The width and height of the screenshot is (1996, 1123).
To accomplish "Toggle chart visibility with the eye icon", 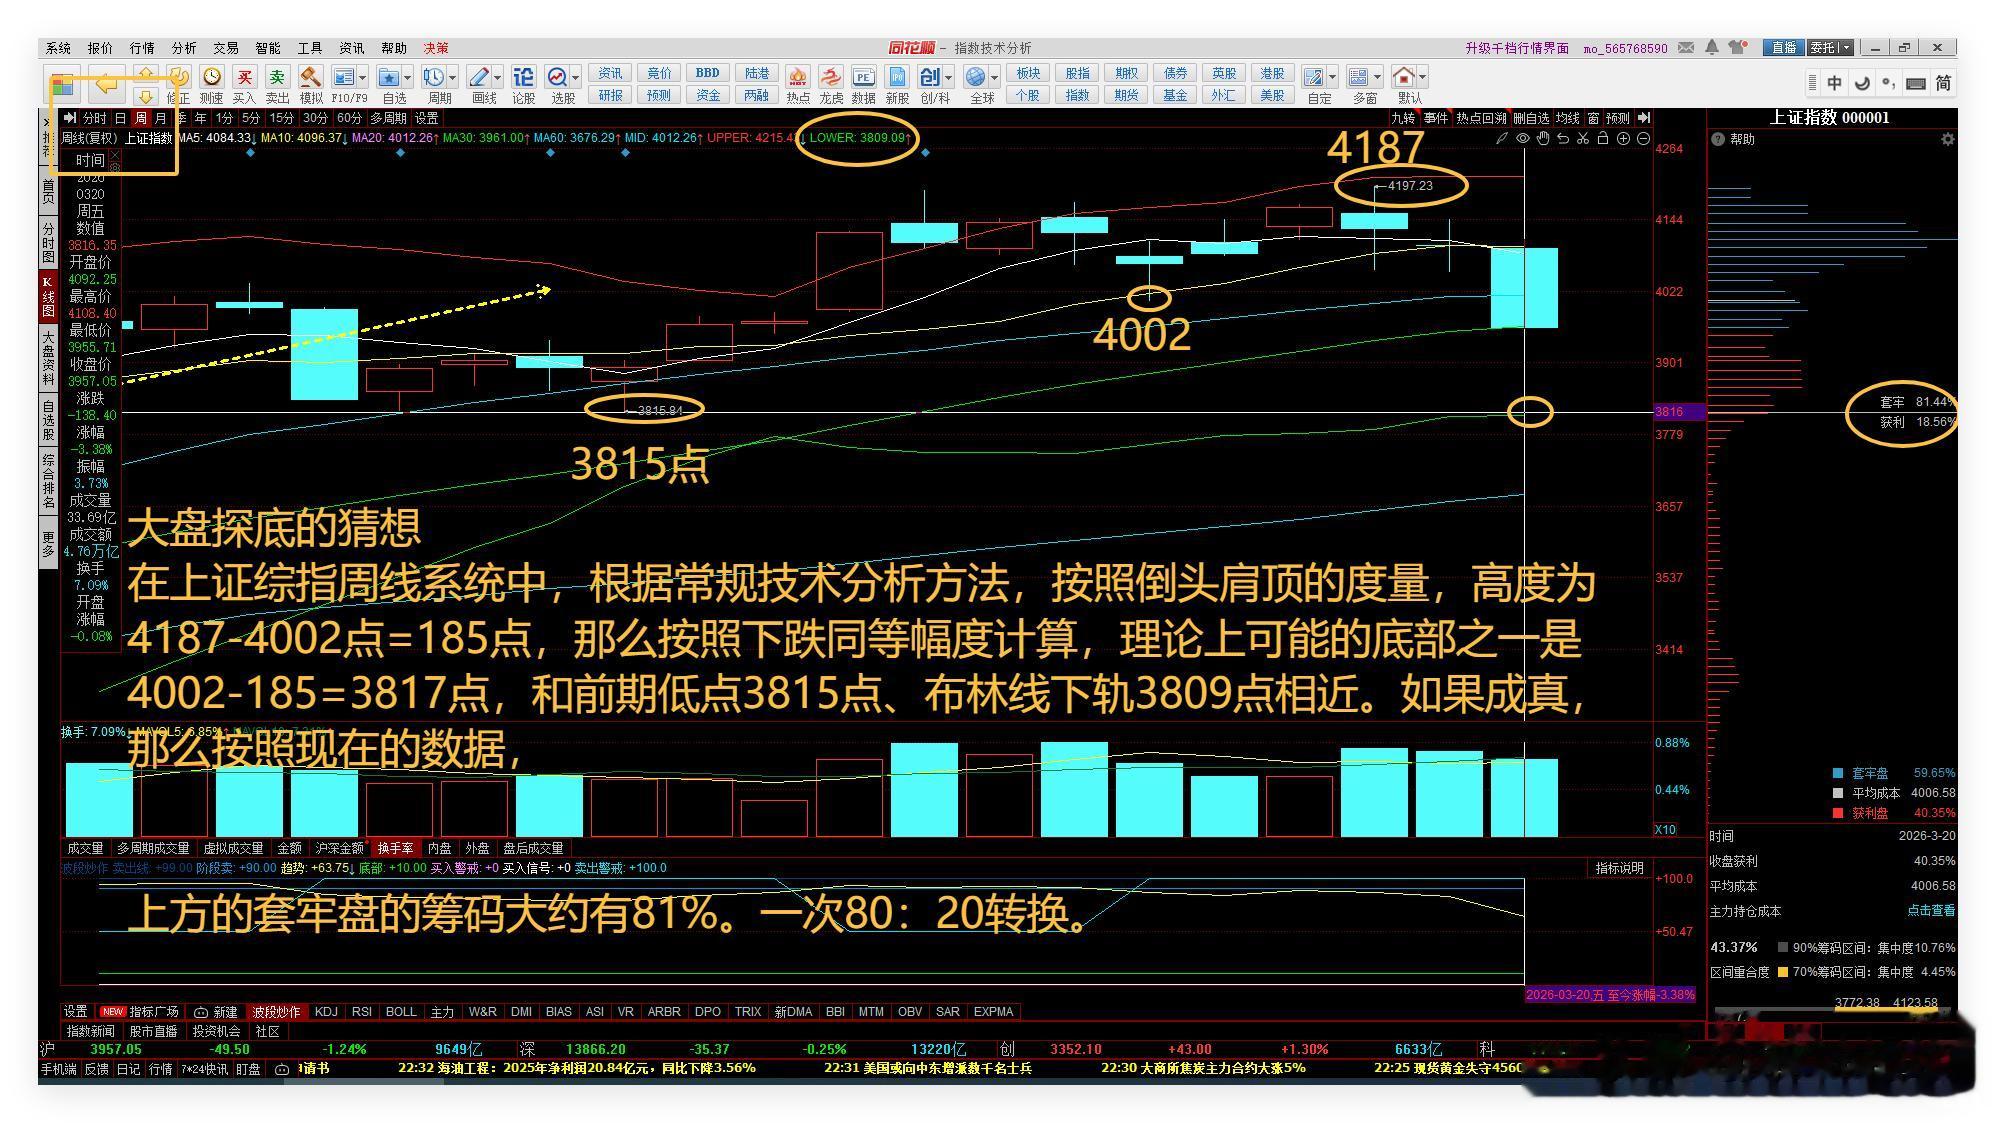I will point(1522,139).
